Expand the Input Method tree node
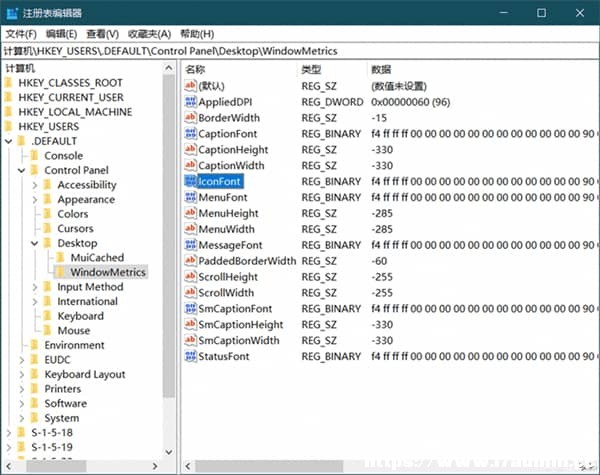The image size is (600, 475). point(35,287)
